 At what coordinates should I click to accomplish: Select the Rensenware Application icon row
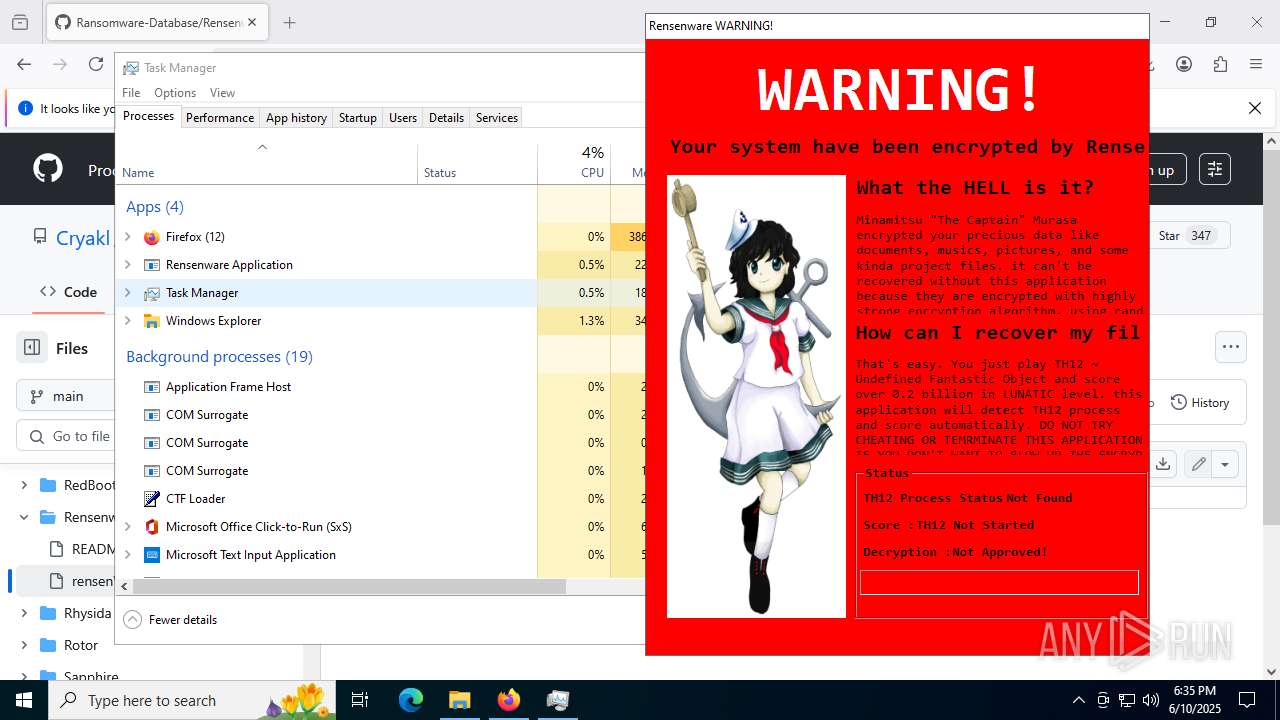click(x=152, y=265)
